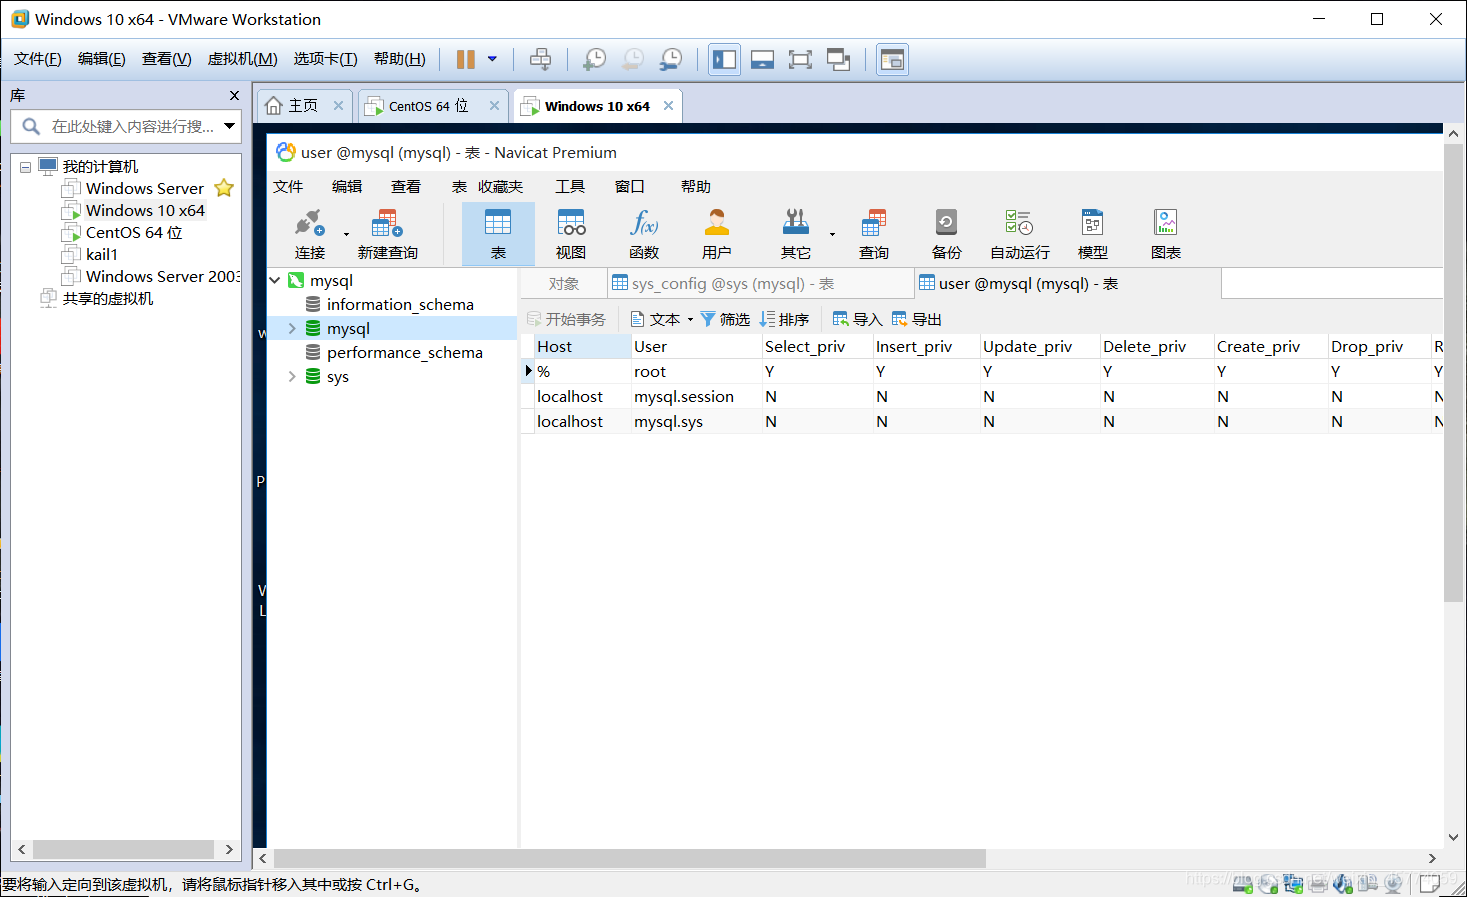Click the horizontal scrollbar of VM view
This screenshot has width=1467, height=897.
point(630,858)
